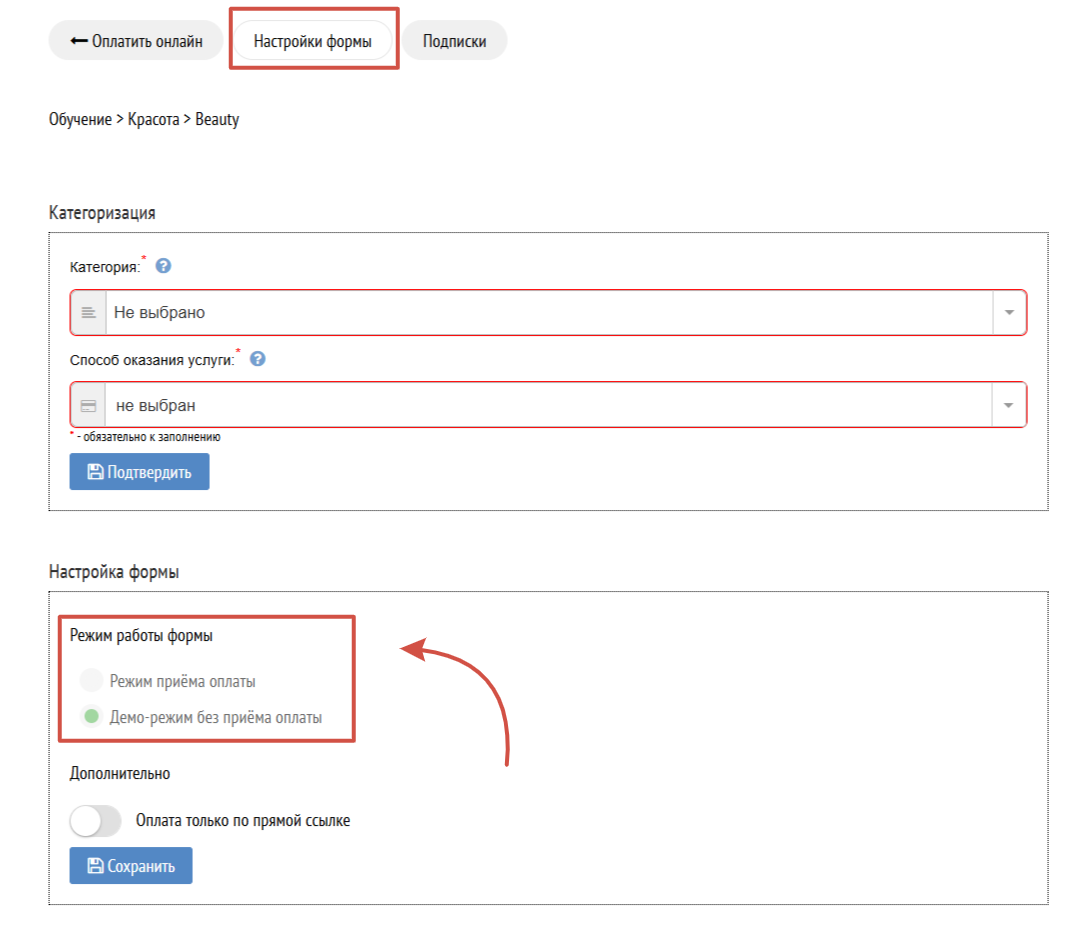Click the card icon in service method field
This screenshot has height=926, width=1085.
(x=88, y=405)
